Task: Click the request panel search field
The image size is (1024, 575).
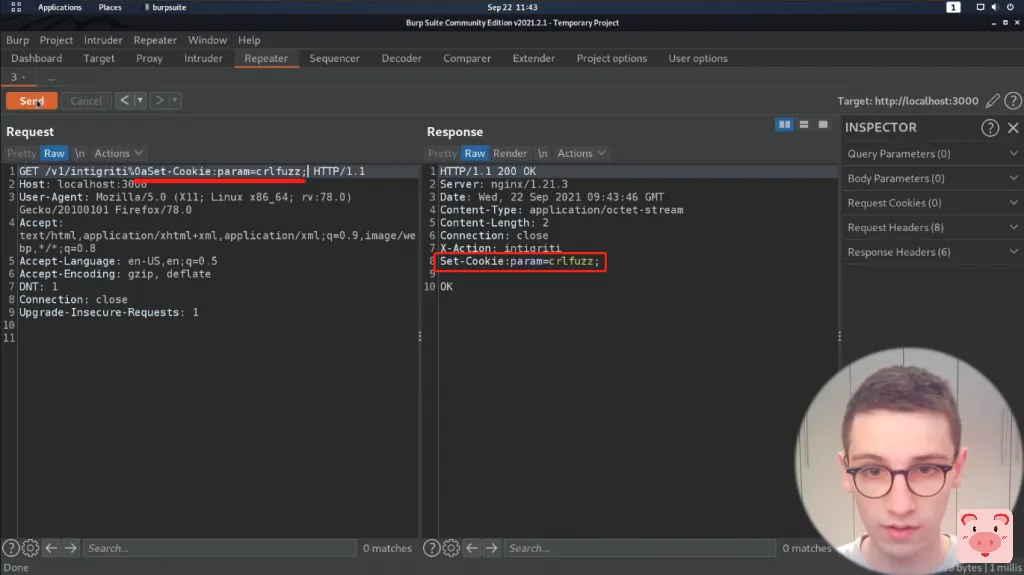Action: click(x=220, y=548)
